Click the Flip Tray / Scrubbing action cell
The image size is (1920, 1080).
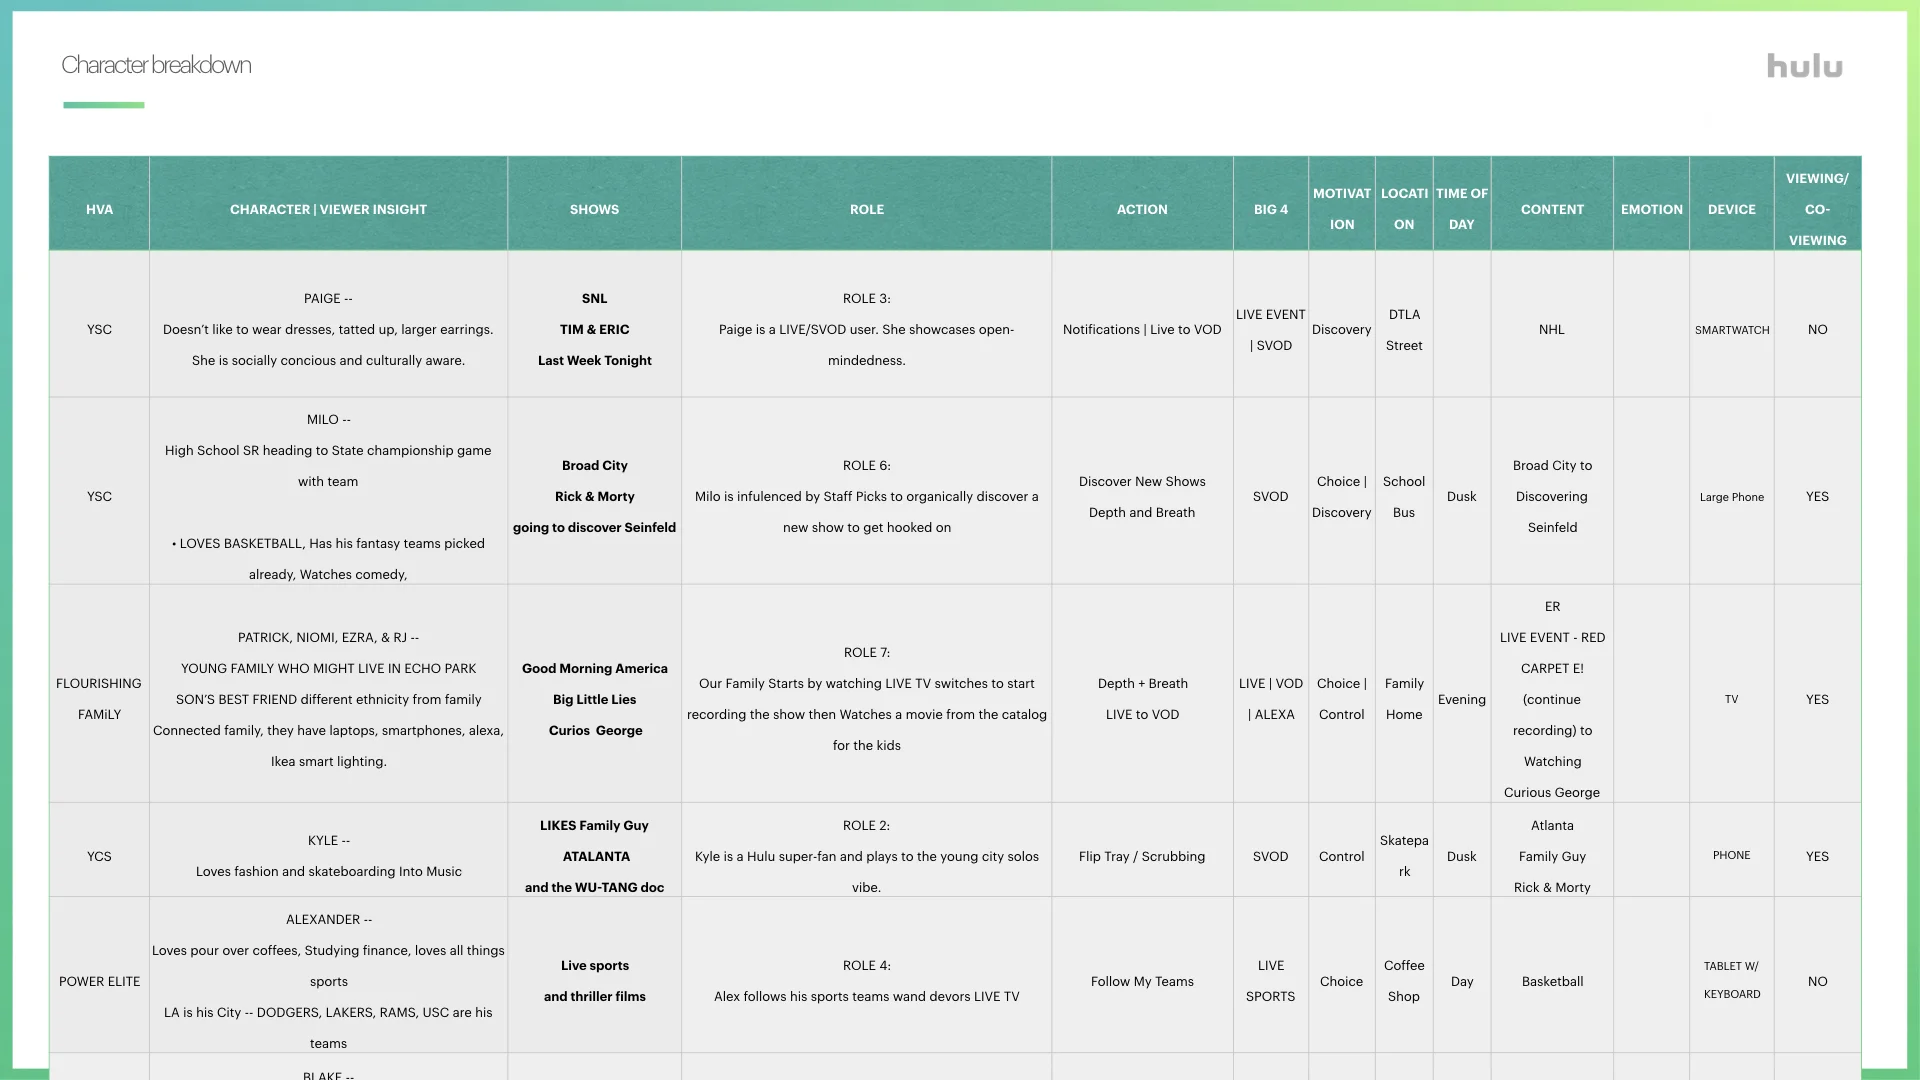coord(1142,856)
